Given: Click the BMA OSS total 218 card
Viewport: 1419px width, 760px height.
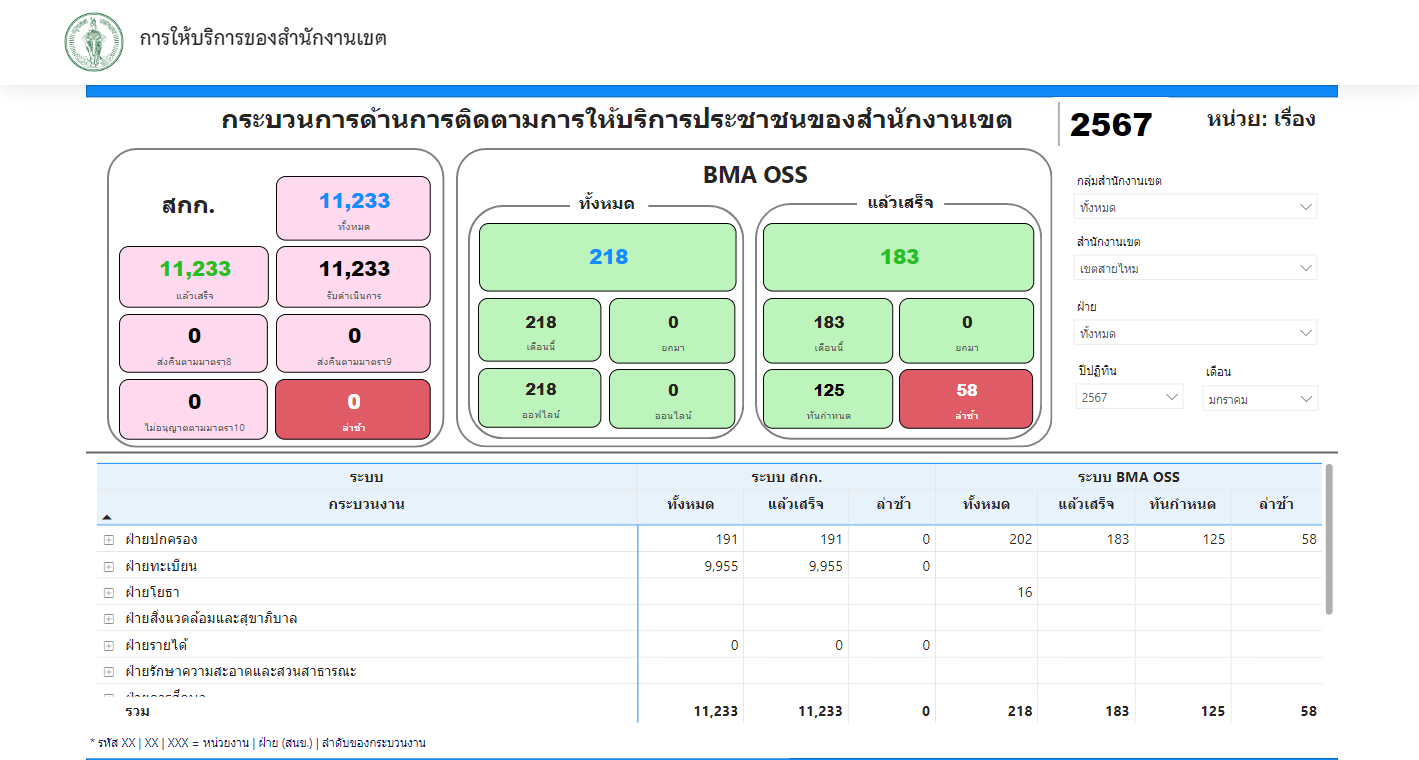Looking at the screenshot, I should 608,257.
